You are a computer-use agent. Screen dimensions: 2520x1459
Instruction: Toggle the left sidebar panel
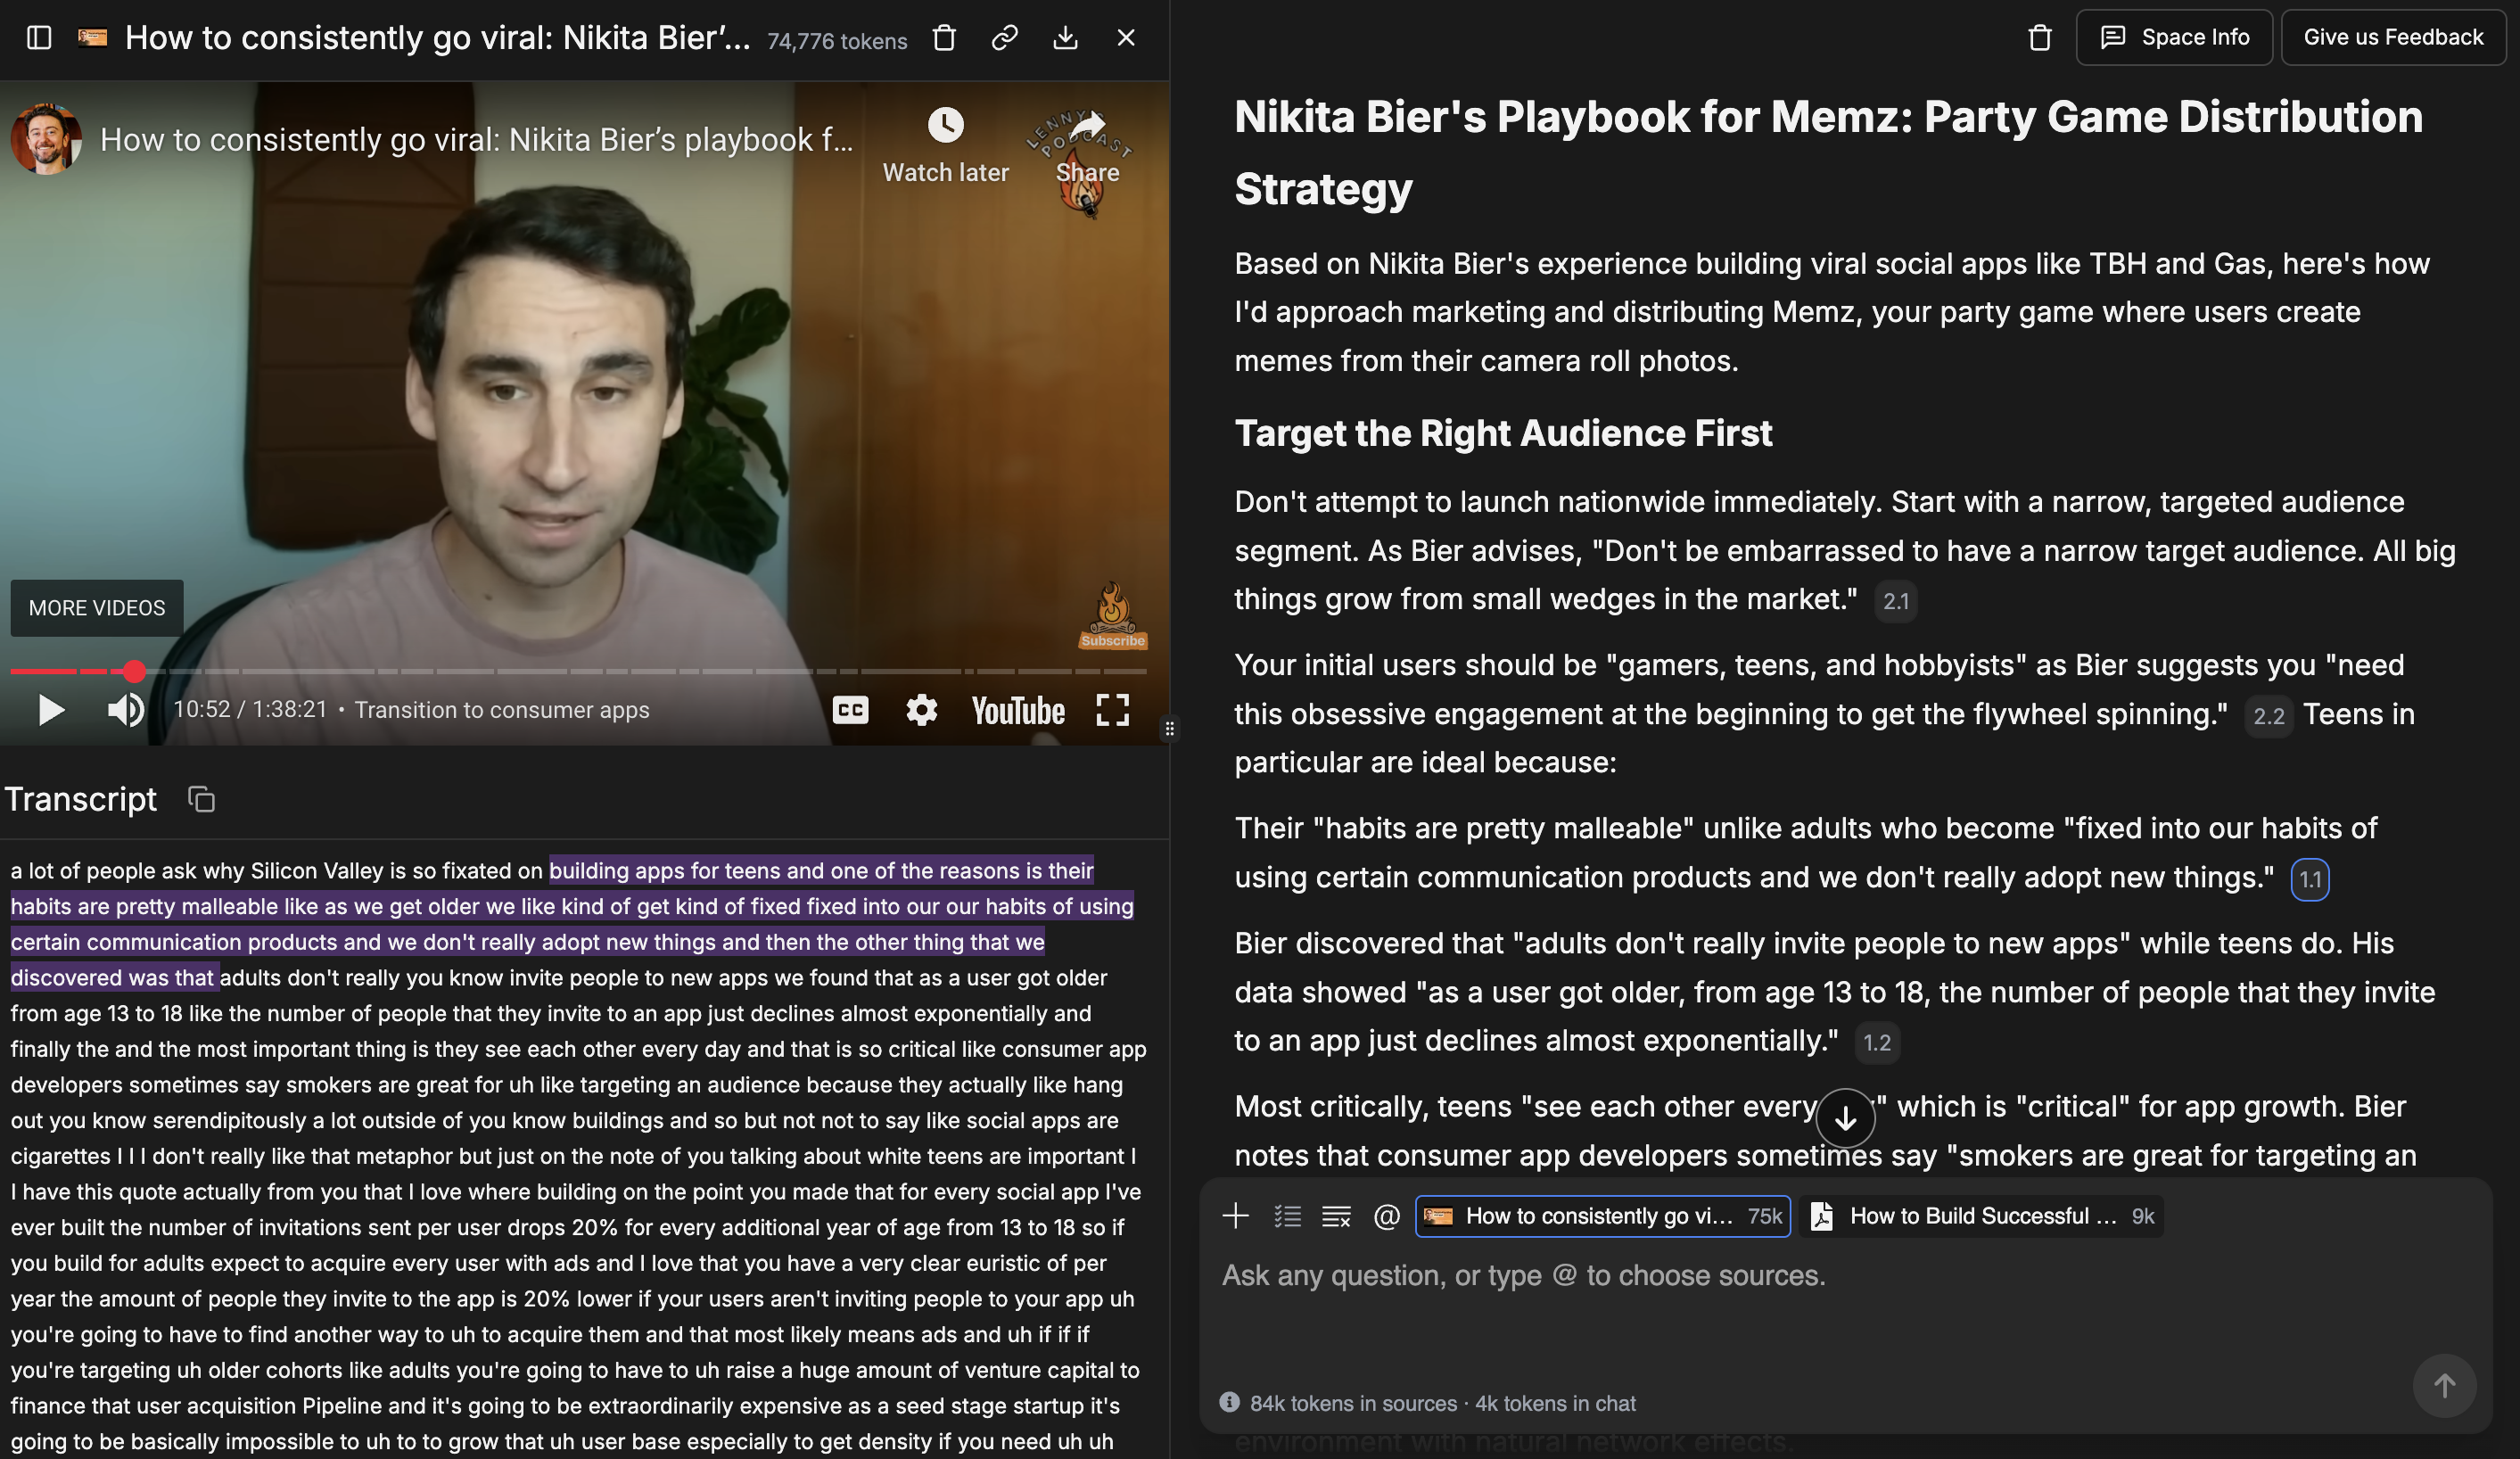[x=39, y=38]
